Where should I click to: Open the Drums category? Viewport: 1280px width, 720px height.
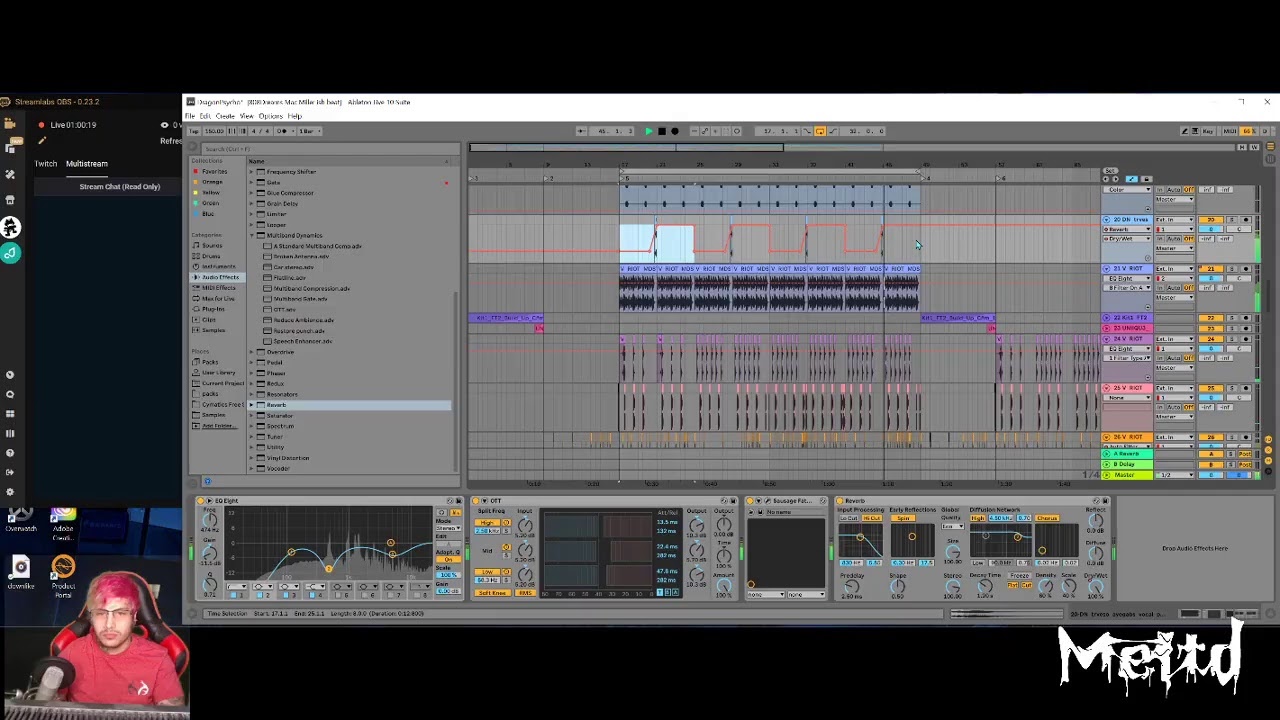pos(211,256)
